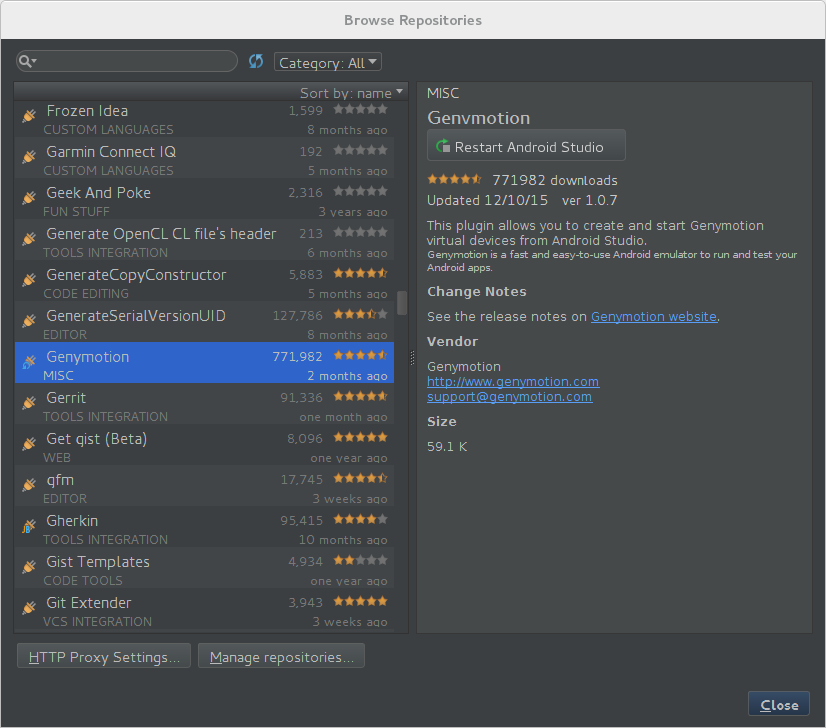Select Frozen Idea in plugin list
This screenshot has height=728, width=826.
(x=204, y=120)
